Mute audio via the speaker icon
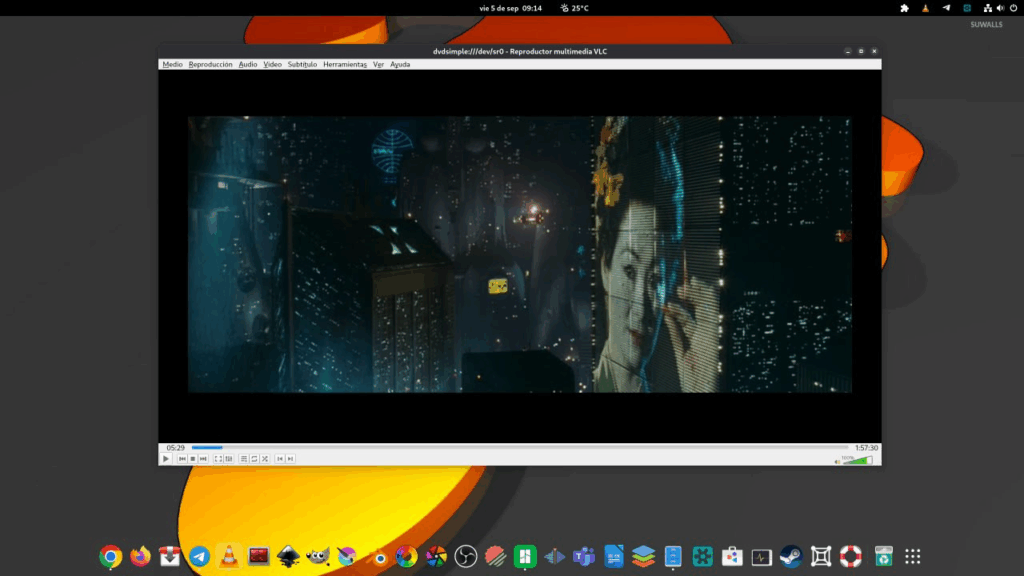 click(837, 461)
